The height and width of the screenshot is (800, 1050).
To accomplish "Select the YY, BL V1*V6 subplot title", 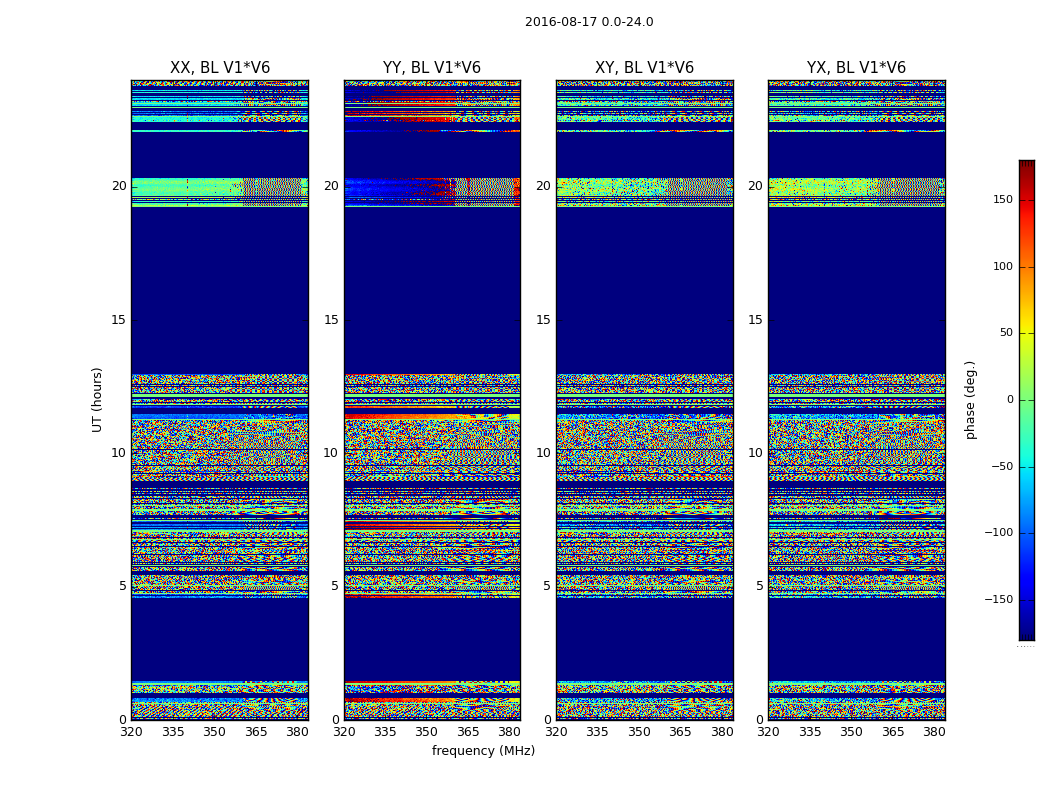I will [x=432, y=68].
